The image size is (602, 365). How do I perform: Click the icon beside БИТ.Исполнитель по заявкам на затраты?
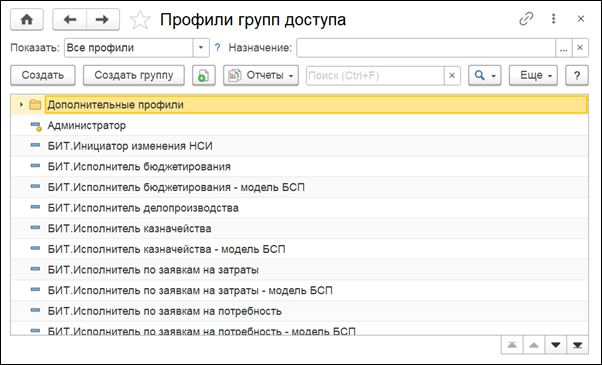point(35,269)
